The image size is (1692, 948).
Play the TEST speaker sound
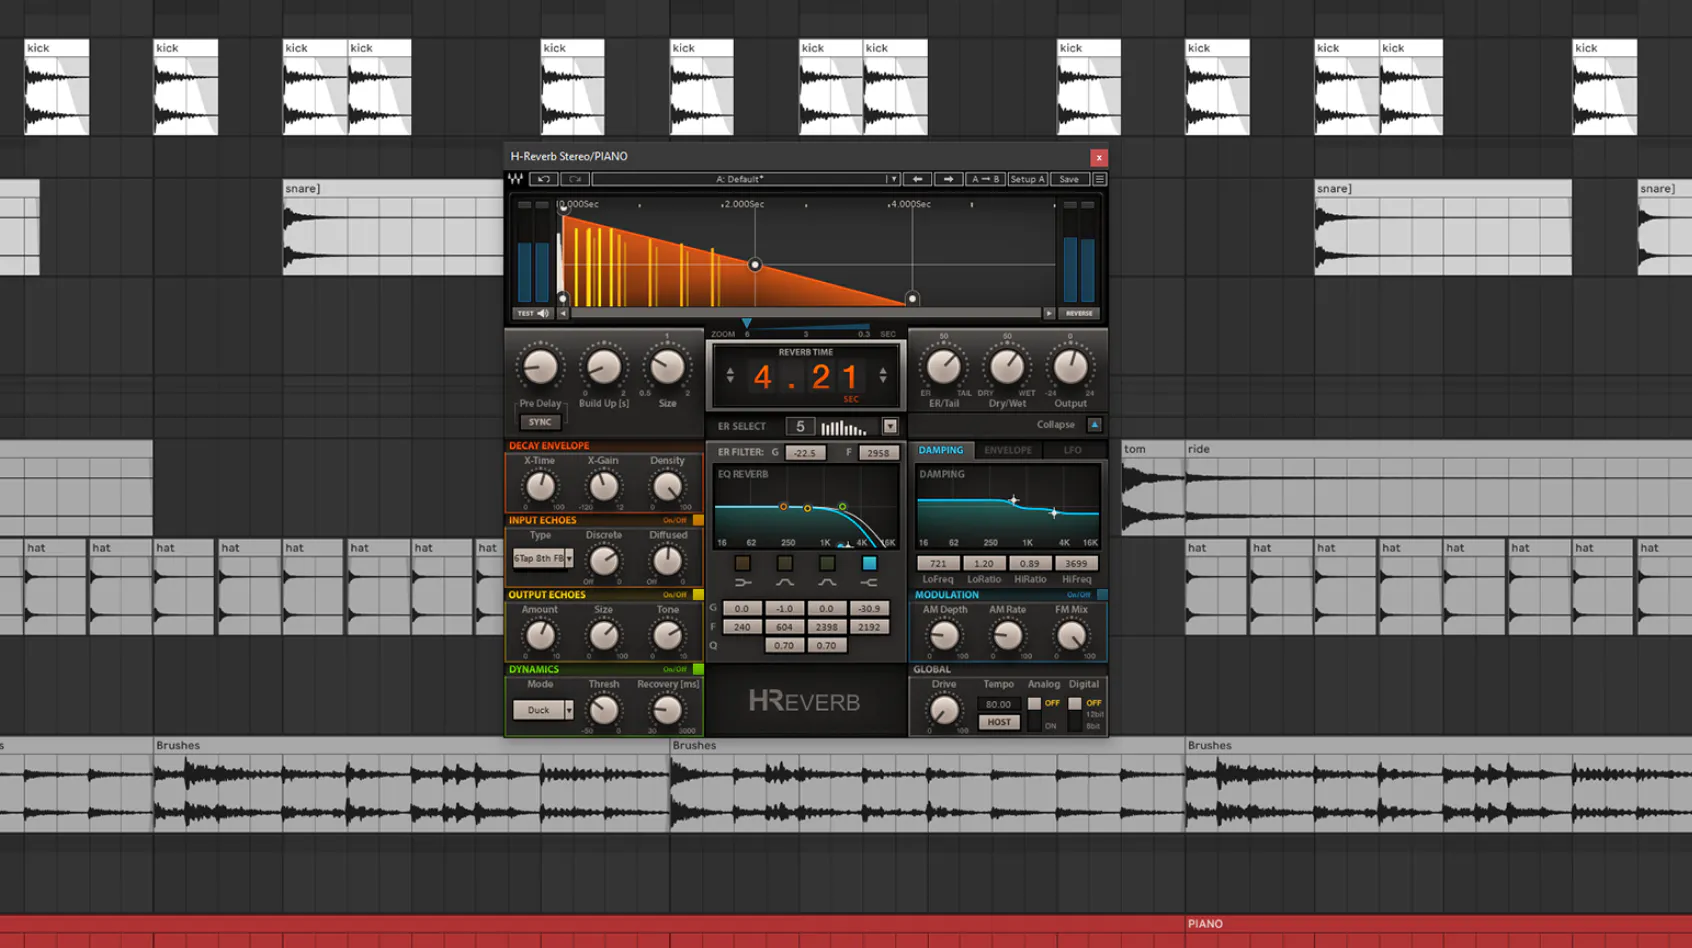[x=533, y=313]
